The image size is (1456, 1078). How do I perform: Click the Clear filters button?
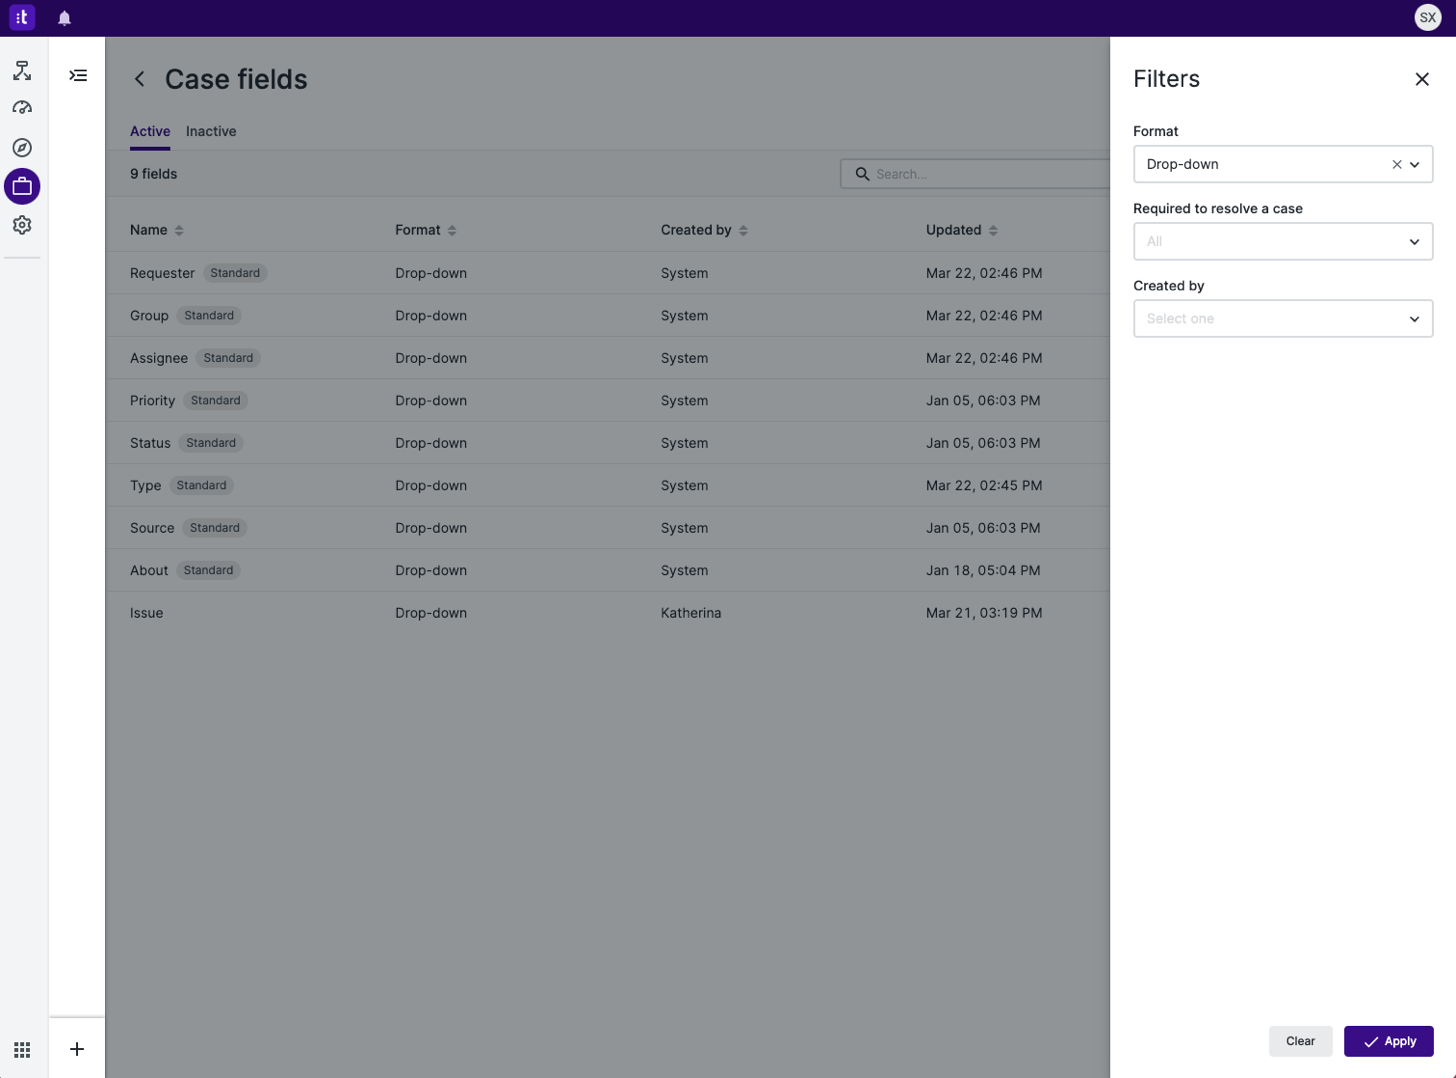(x=1300, y=1041)
